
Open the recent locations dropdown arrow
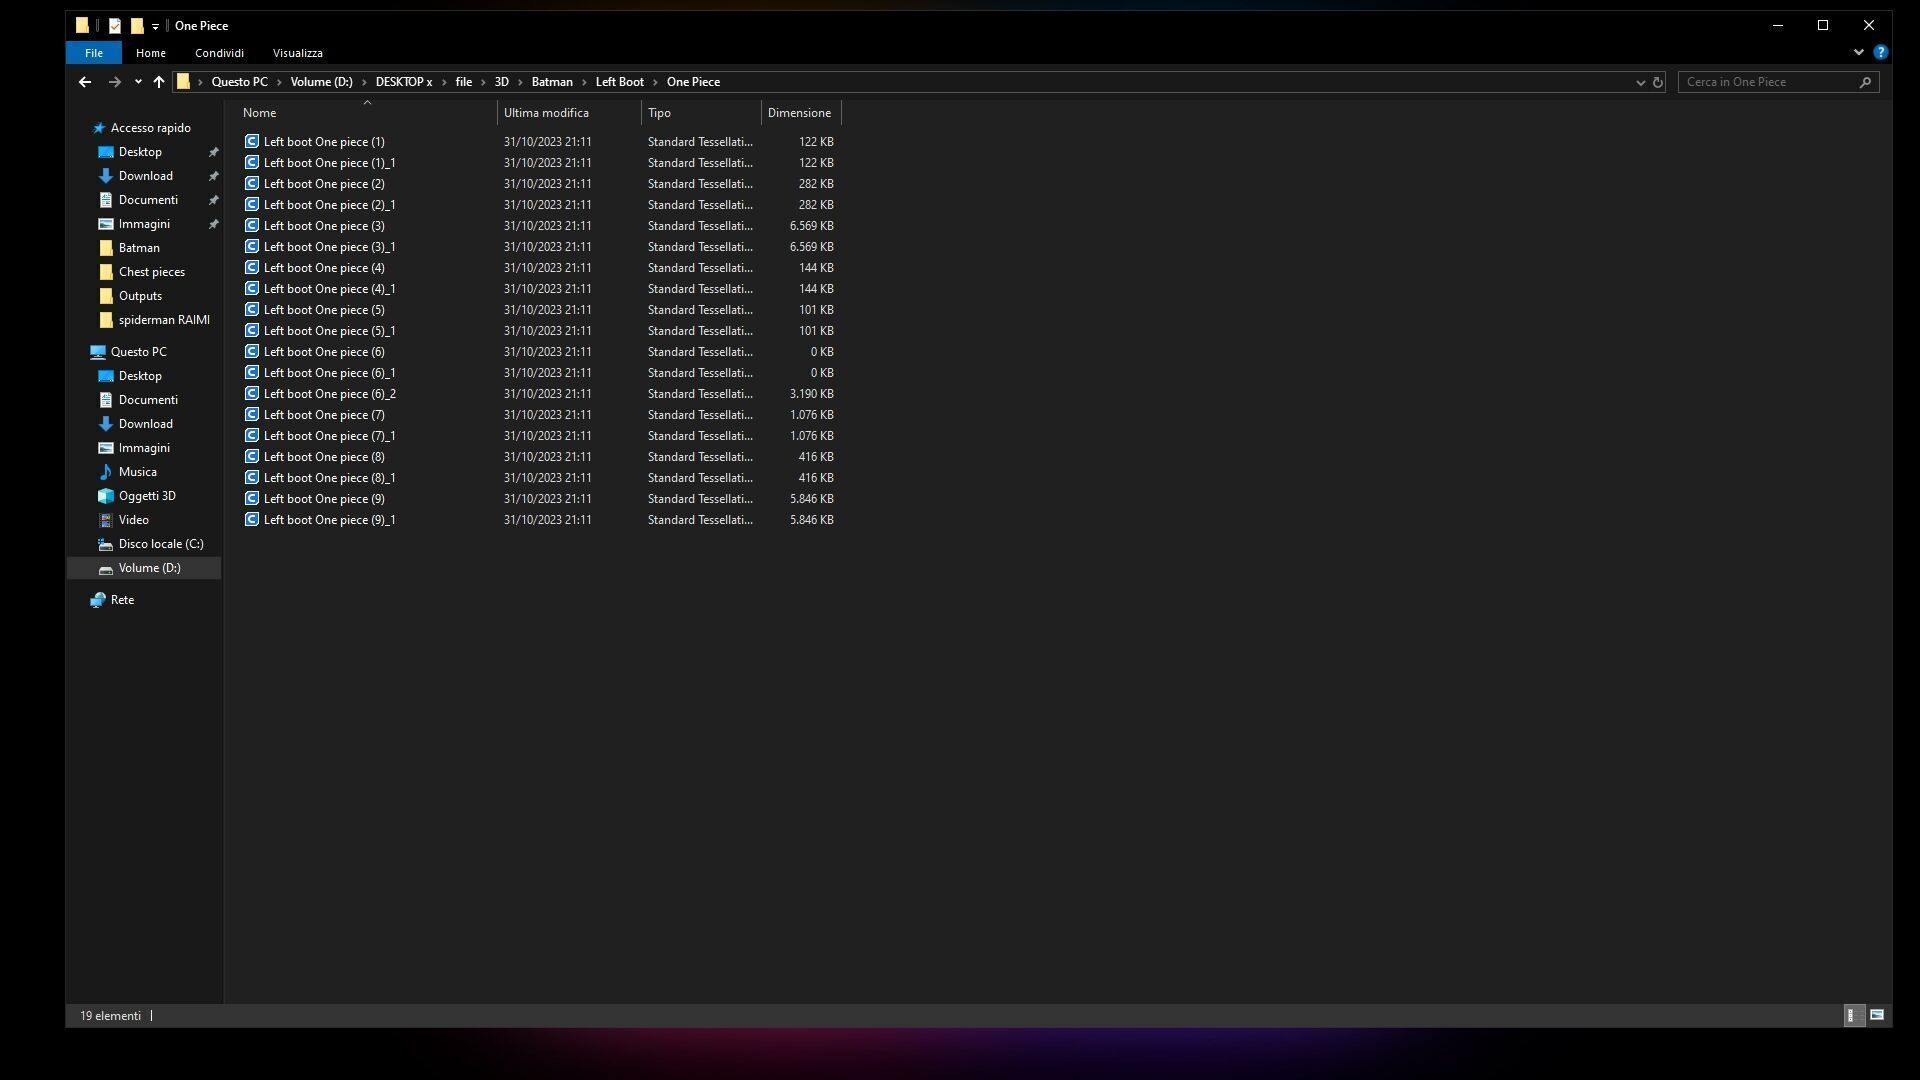(138, 82)
